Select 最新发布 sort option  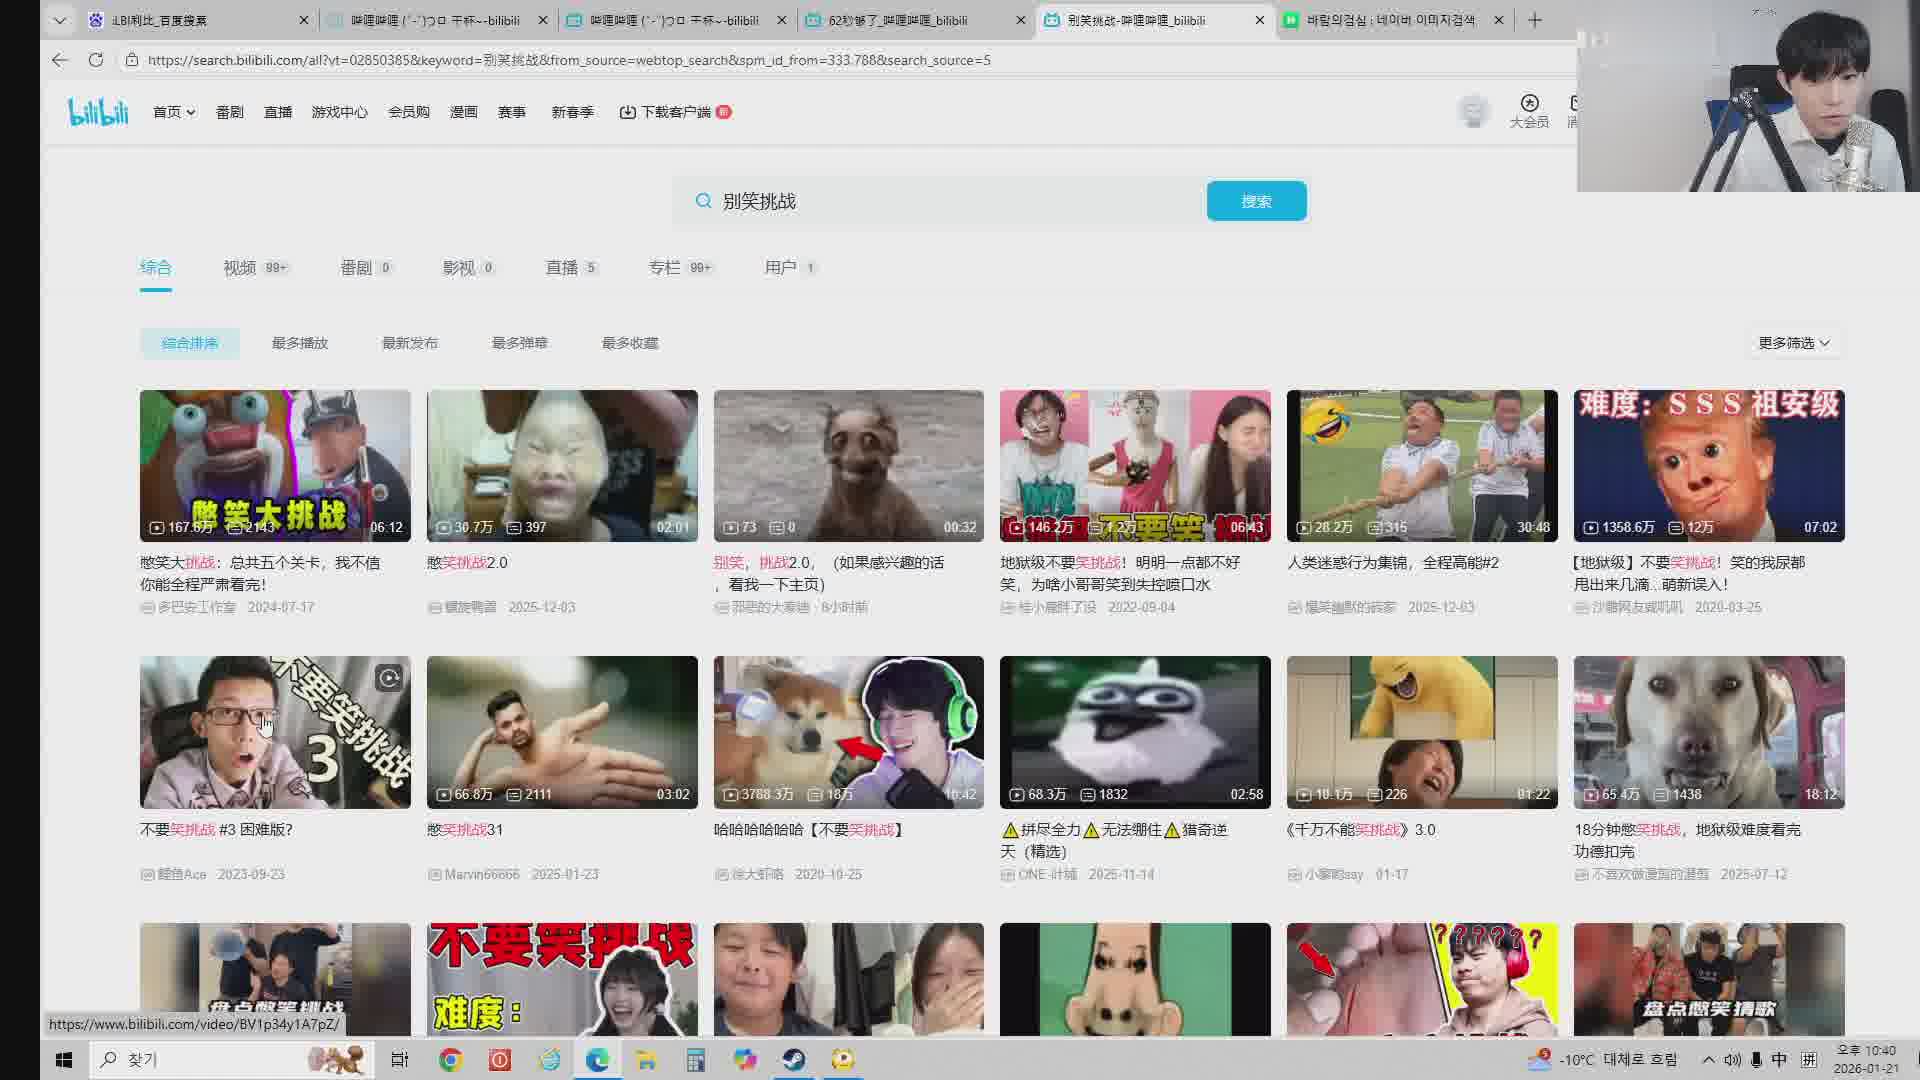click(x=410, y=343)
